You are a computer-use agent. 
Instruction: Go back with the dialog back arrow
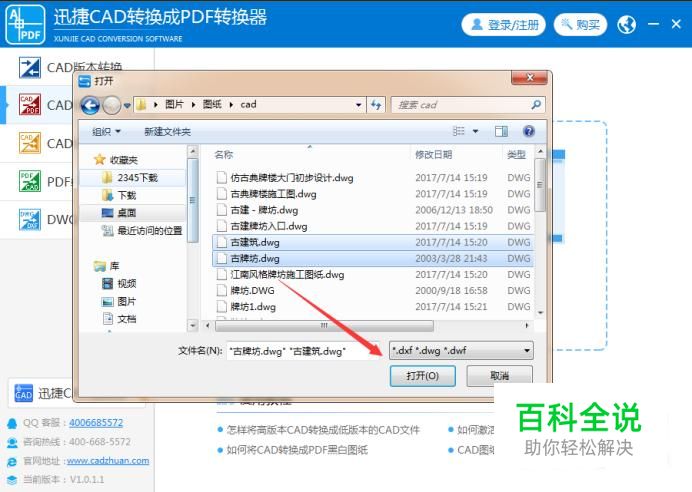[90, 105]
